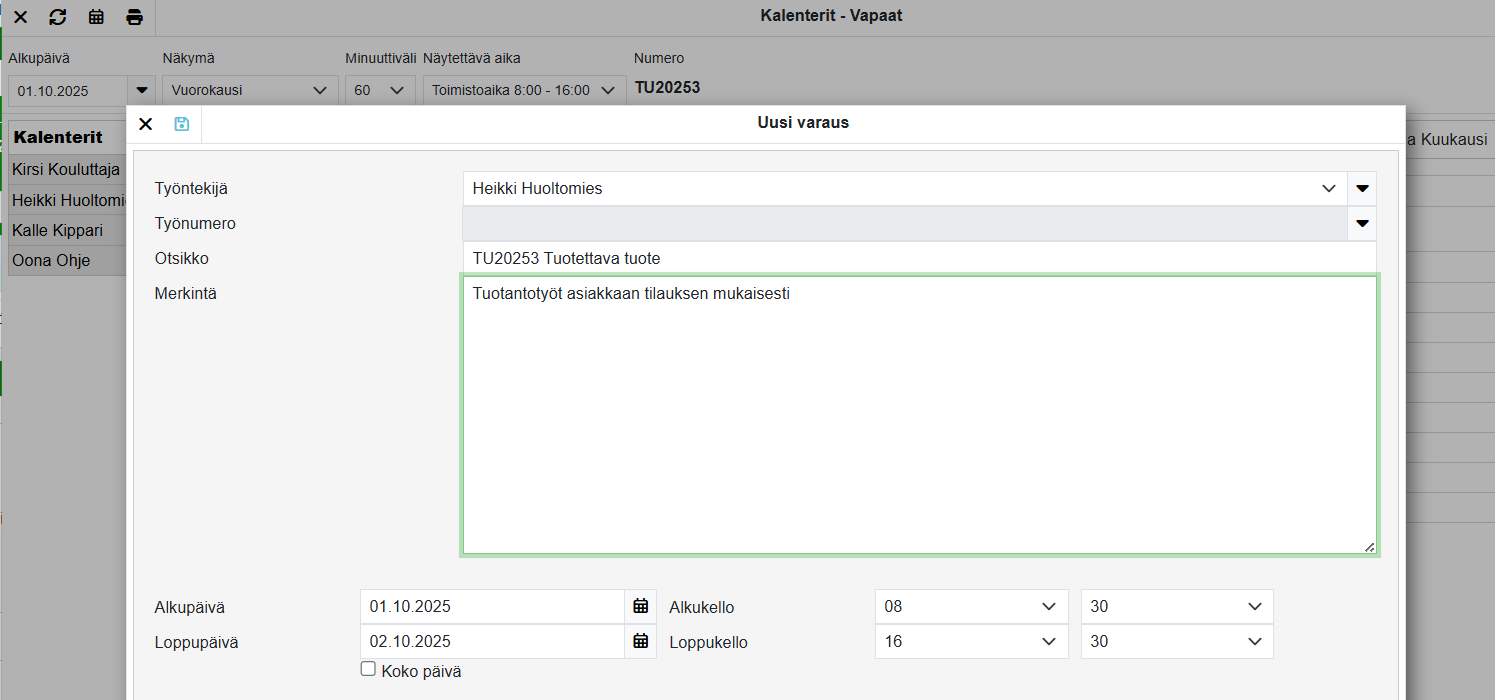The image size is (1495, 700).
Task: Open date picker for Loppupäivä in dialog
Action: tap(641, 641)
